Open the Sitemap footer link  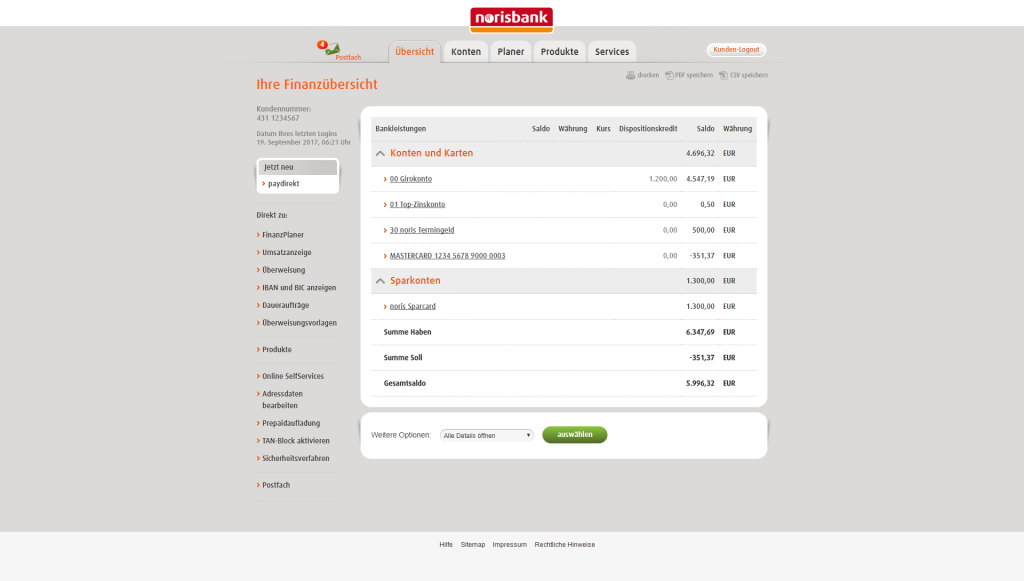[x=473, y=544]
